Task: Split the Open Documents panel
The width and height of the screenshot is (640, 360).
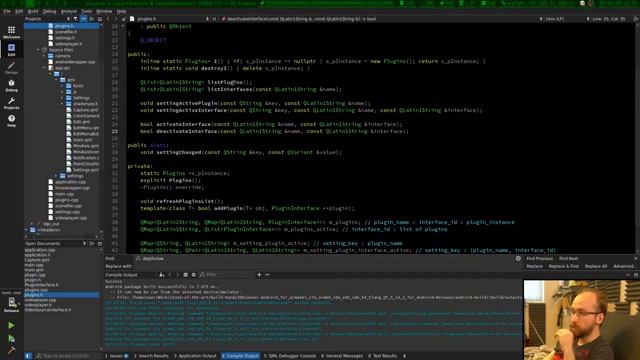Action: [92, 244]
